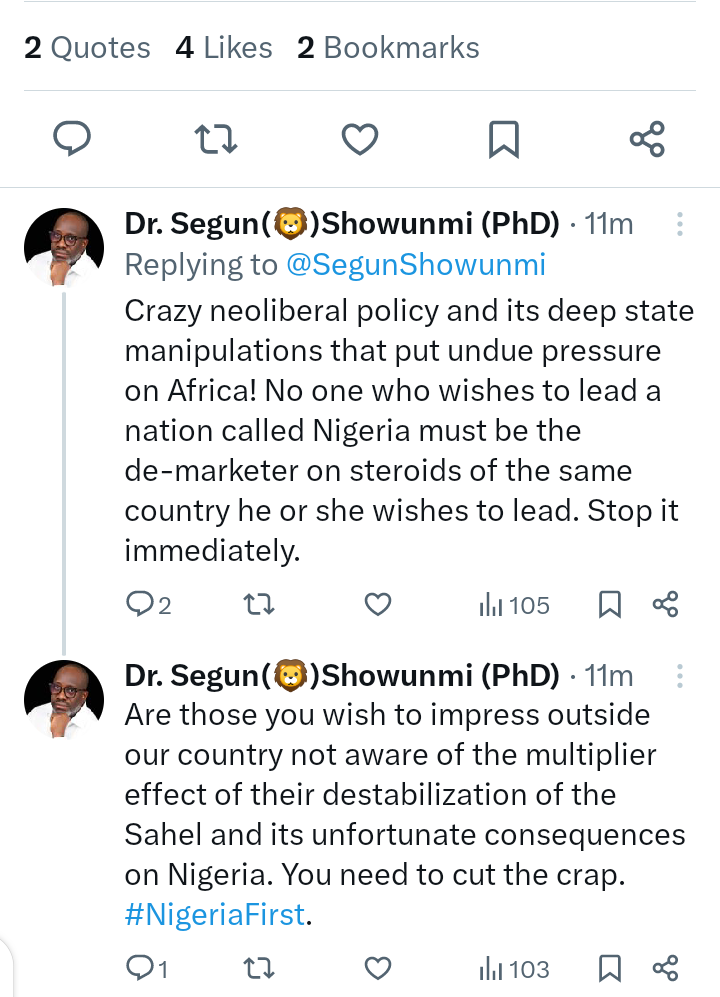Open more options on Sahel destabilization reply
Screen dimensions: 720x997
(x=679, y=676)
